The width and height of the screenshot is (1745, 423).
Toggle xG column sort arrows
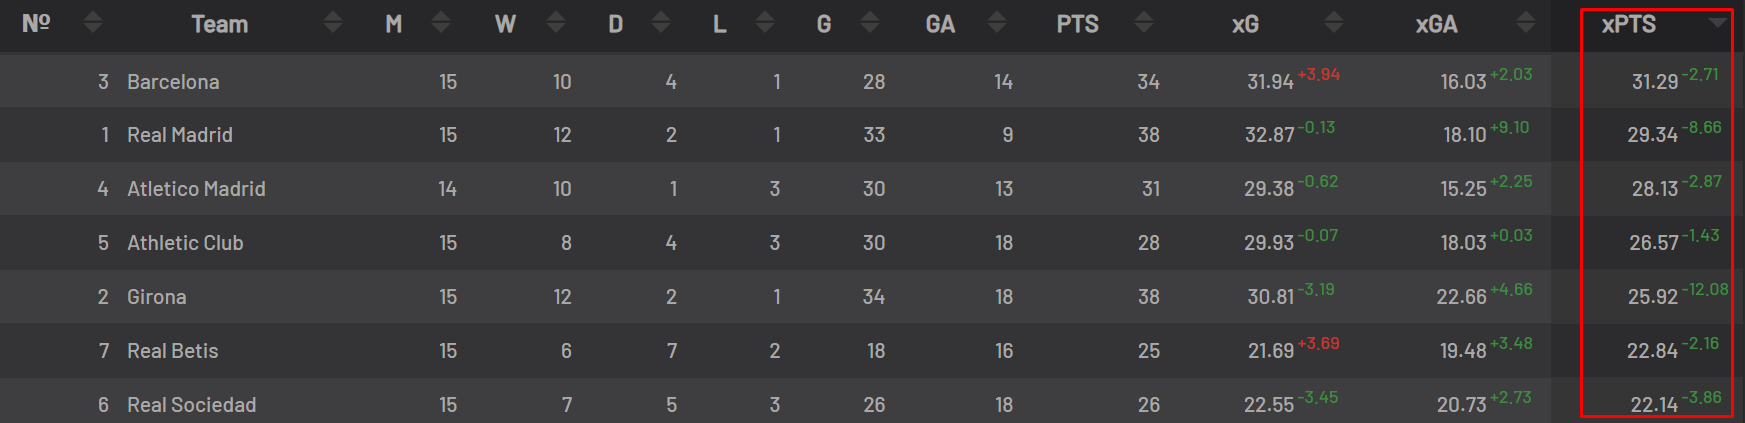click(x=1334, y=22)
